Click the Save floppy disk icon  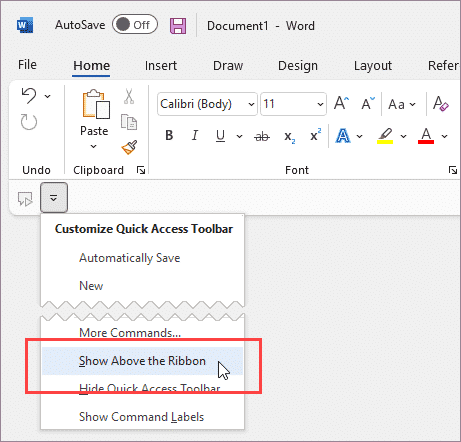(x=178, y=26)
